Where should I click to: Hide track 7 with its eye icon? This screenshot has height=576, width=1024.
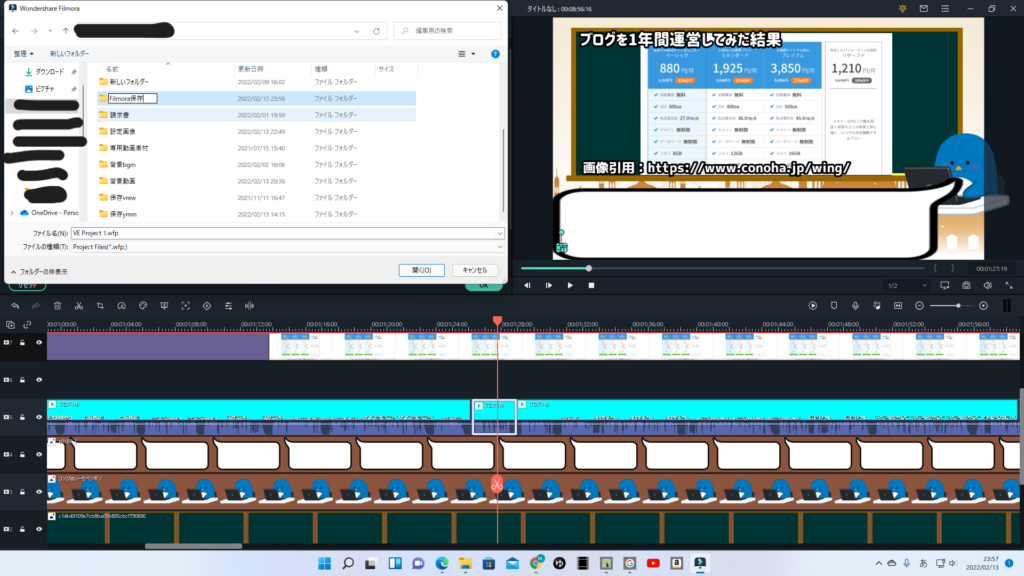(x=39, y=342)
